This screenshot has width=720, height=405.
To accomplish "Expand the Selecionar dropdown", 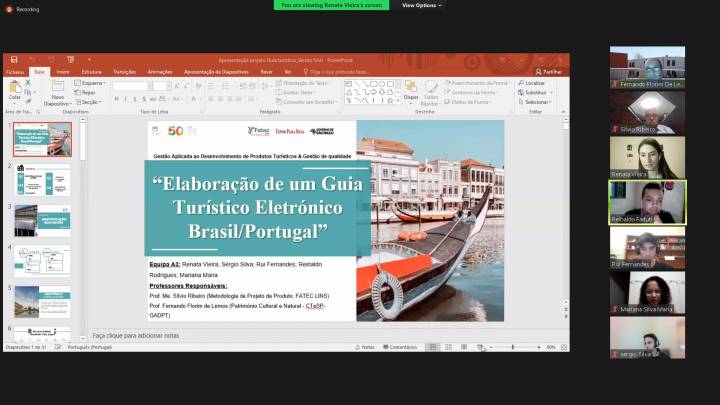I will coord(535,102).
